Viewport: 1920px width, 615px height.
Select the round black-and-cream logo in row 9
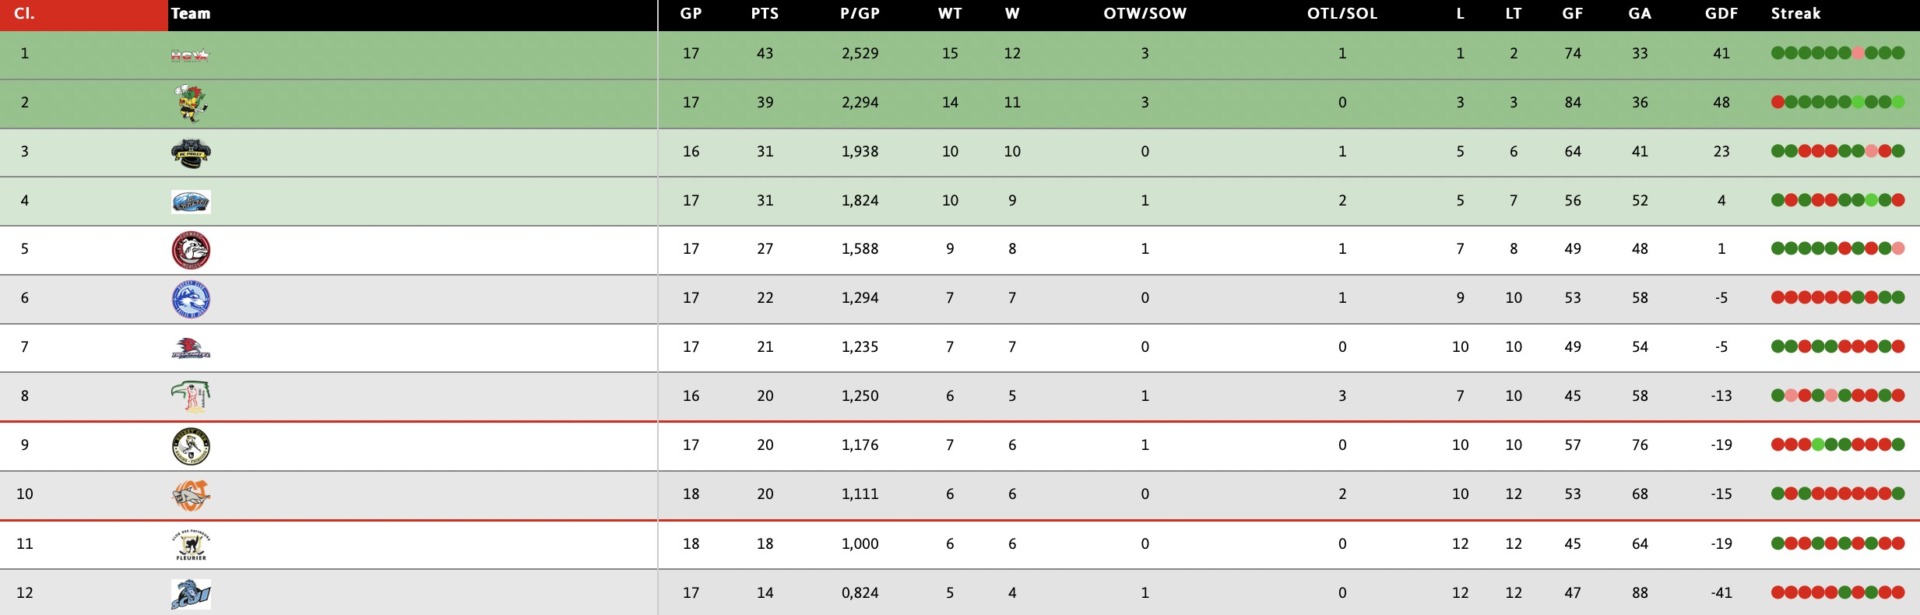point(191,446)
